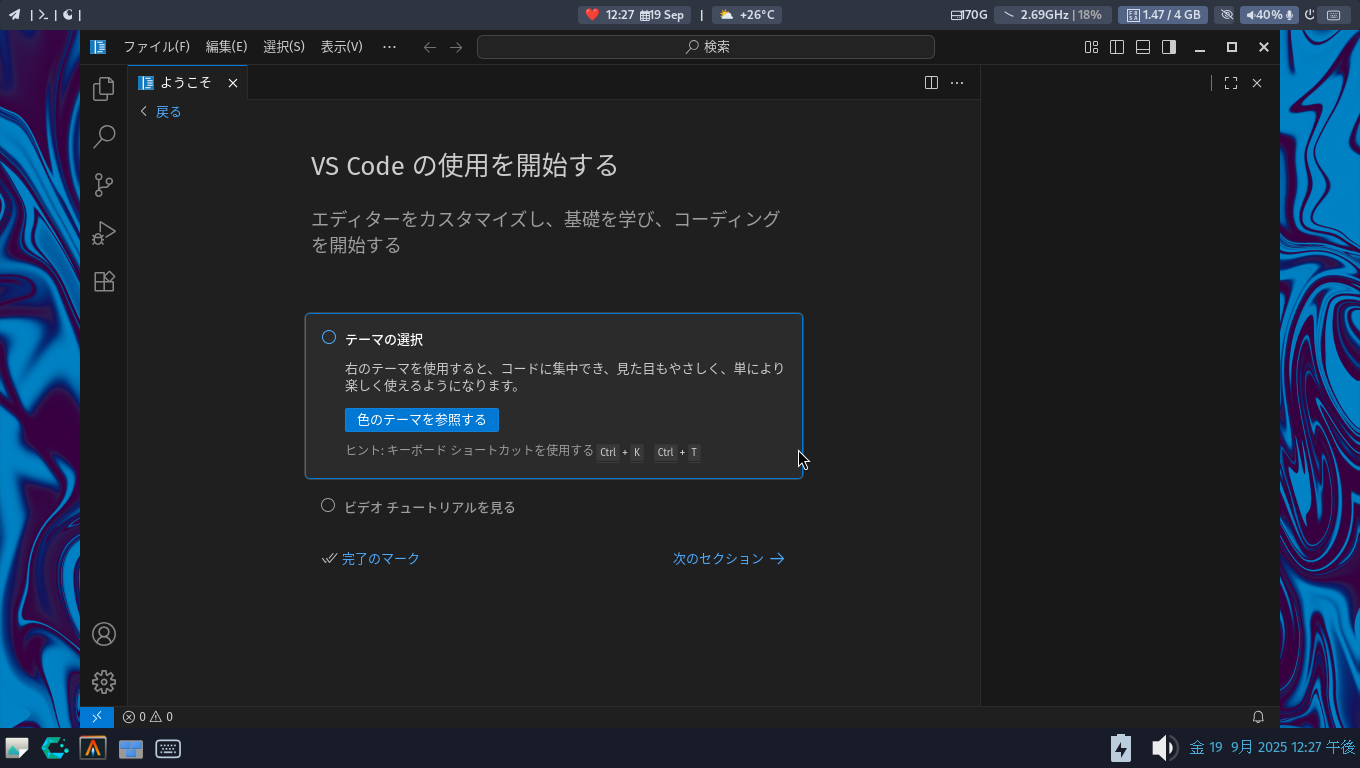1360x768 pixels.
Task: Click the 70G disk usage indicator
Action: [969, 15]
